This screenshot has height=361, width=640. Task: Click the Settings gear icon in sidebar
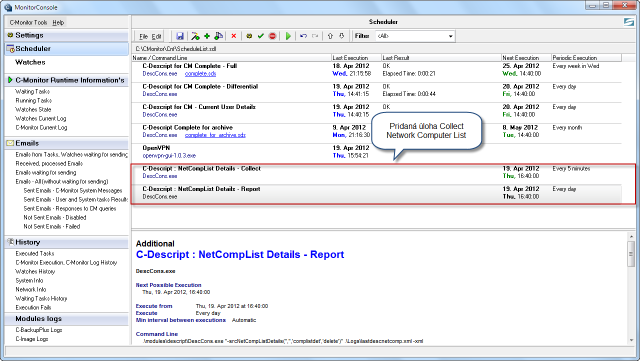click(x=10, y=35)
